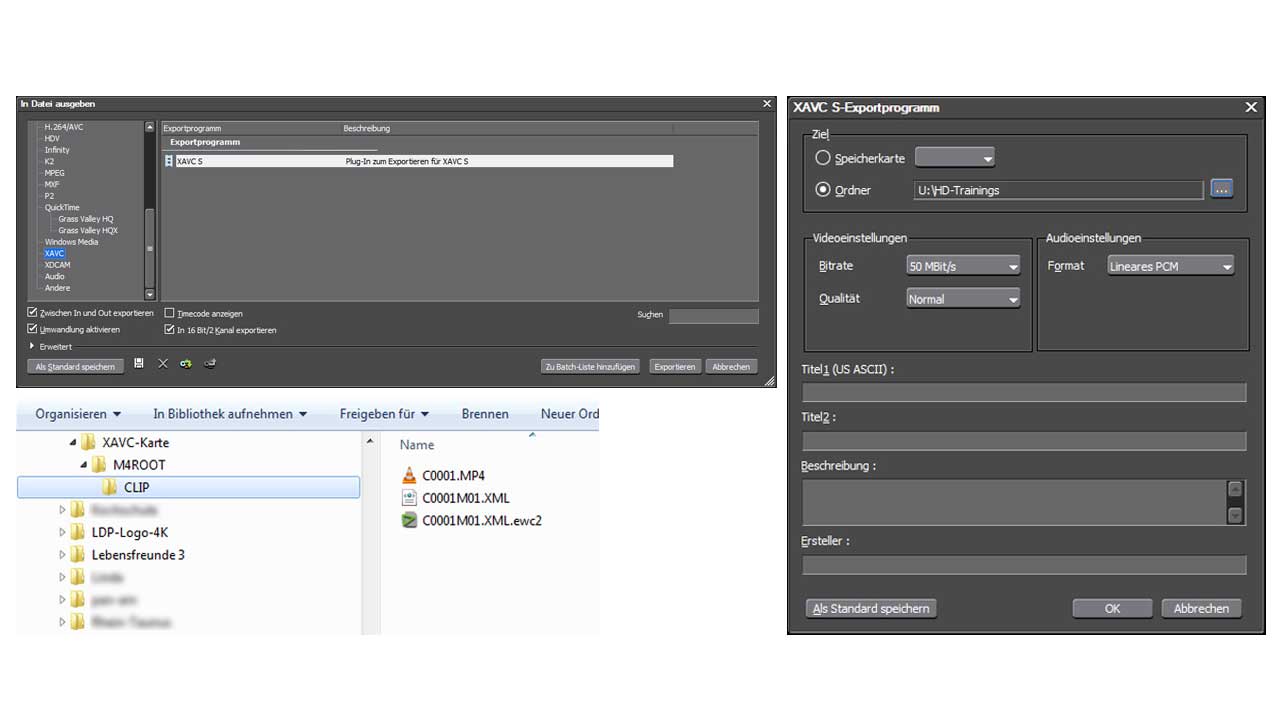Viewport: 1280px width, 720px height.
Task: Click the Exportieren button
Action: click(674, 367)
